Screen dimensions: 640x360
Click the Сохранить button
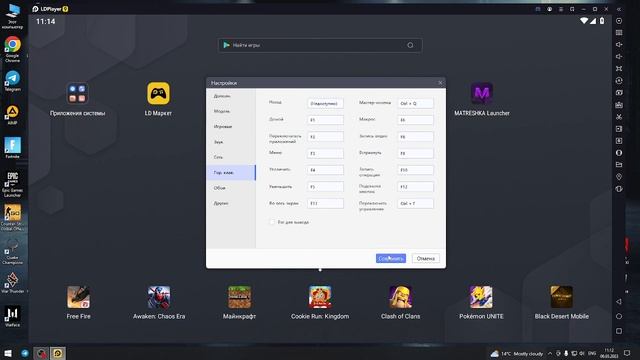pos(391,258)
